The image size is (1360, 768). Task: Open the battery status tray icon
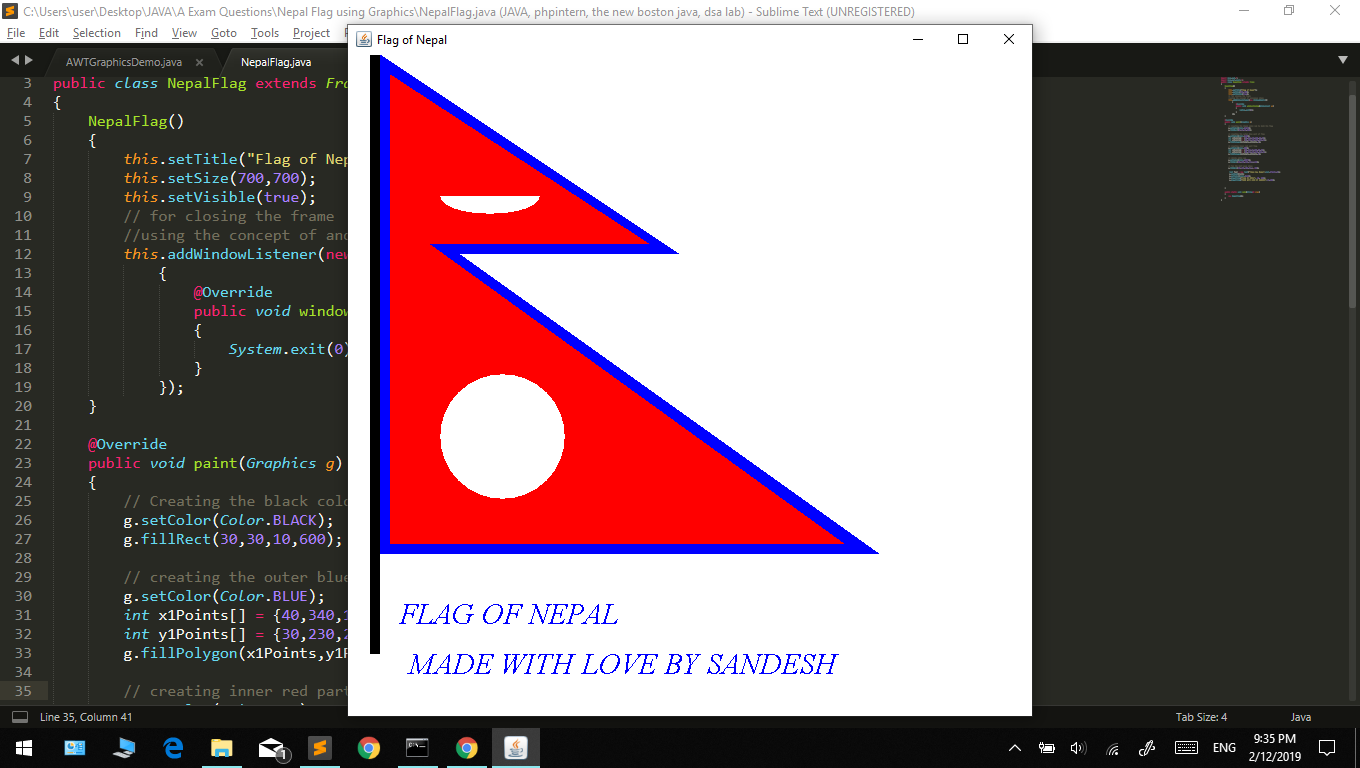tap(1047, 747)
